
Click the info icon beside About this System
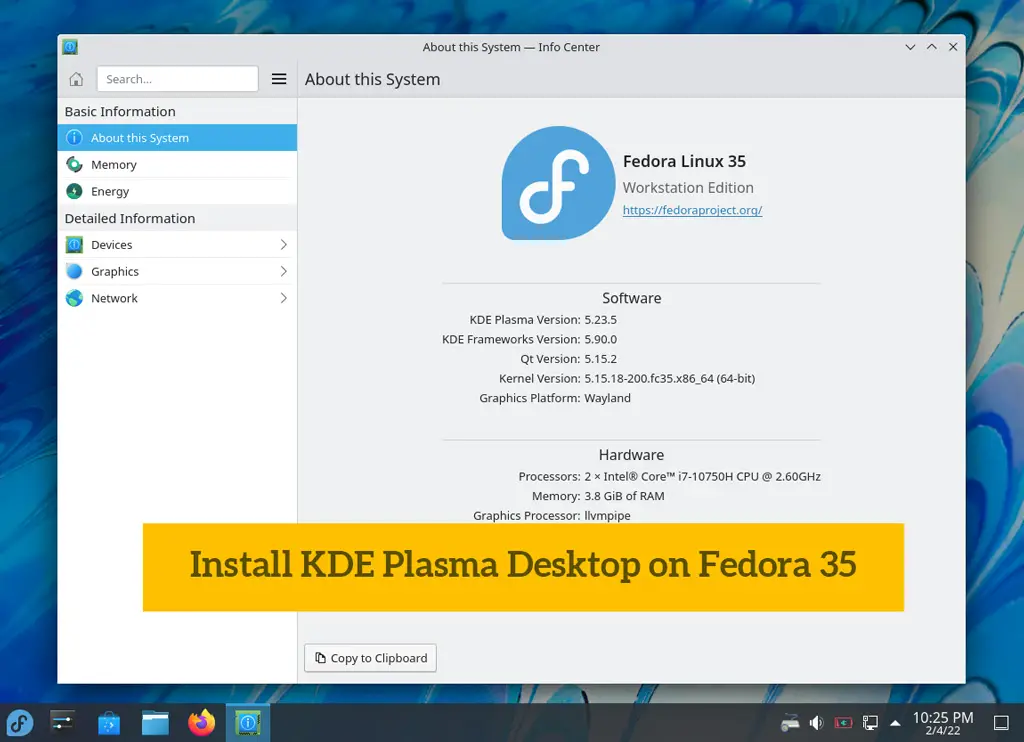coord(74,138)
